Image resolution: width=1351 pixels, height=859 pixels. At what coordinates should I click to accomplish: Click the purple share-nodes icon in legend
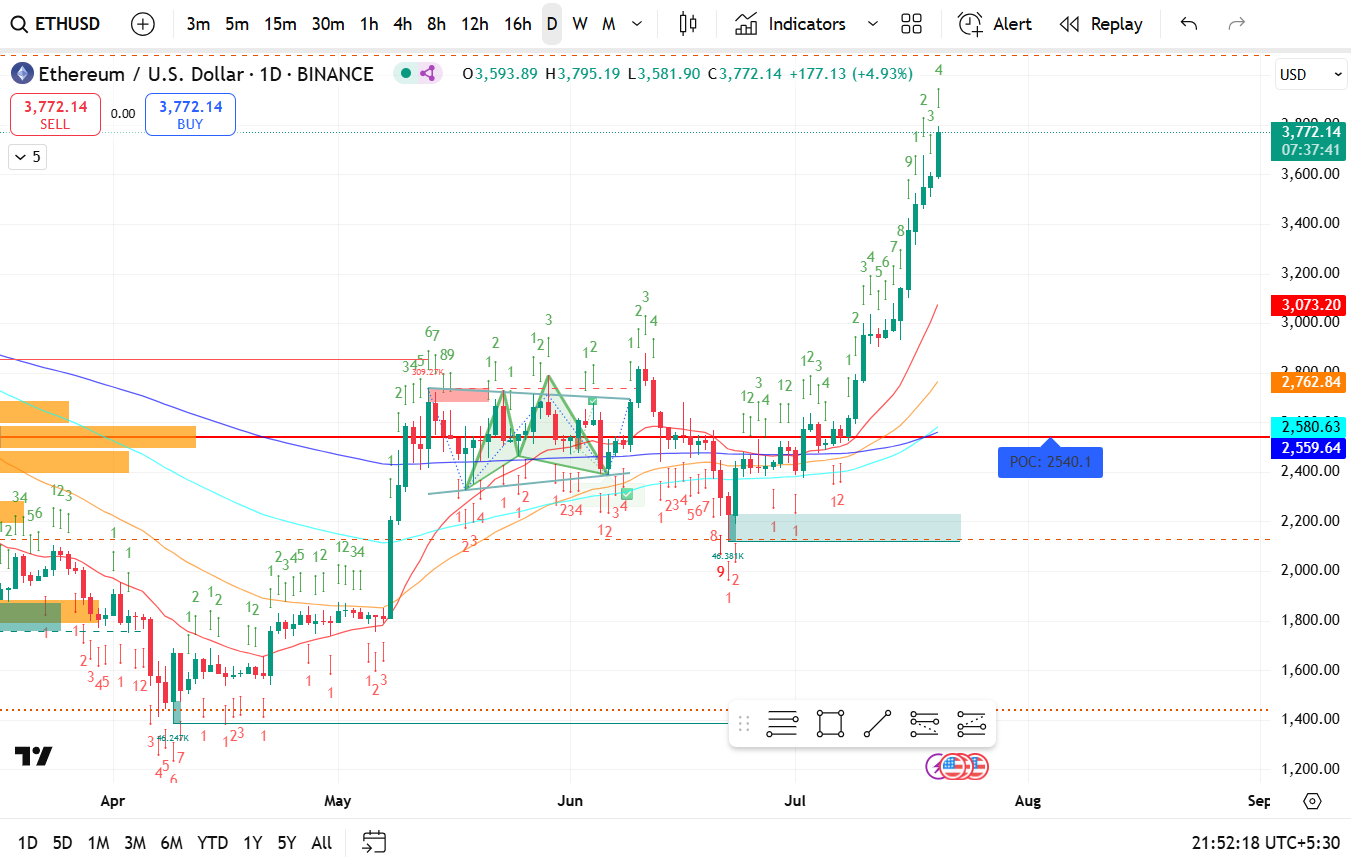coord(428,73)
